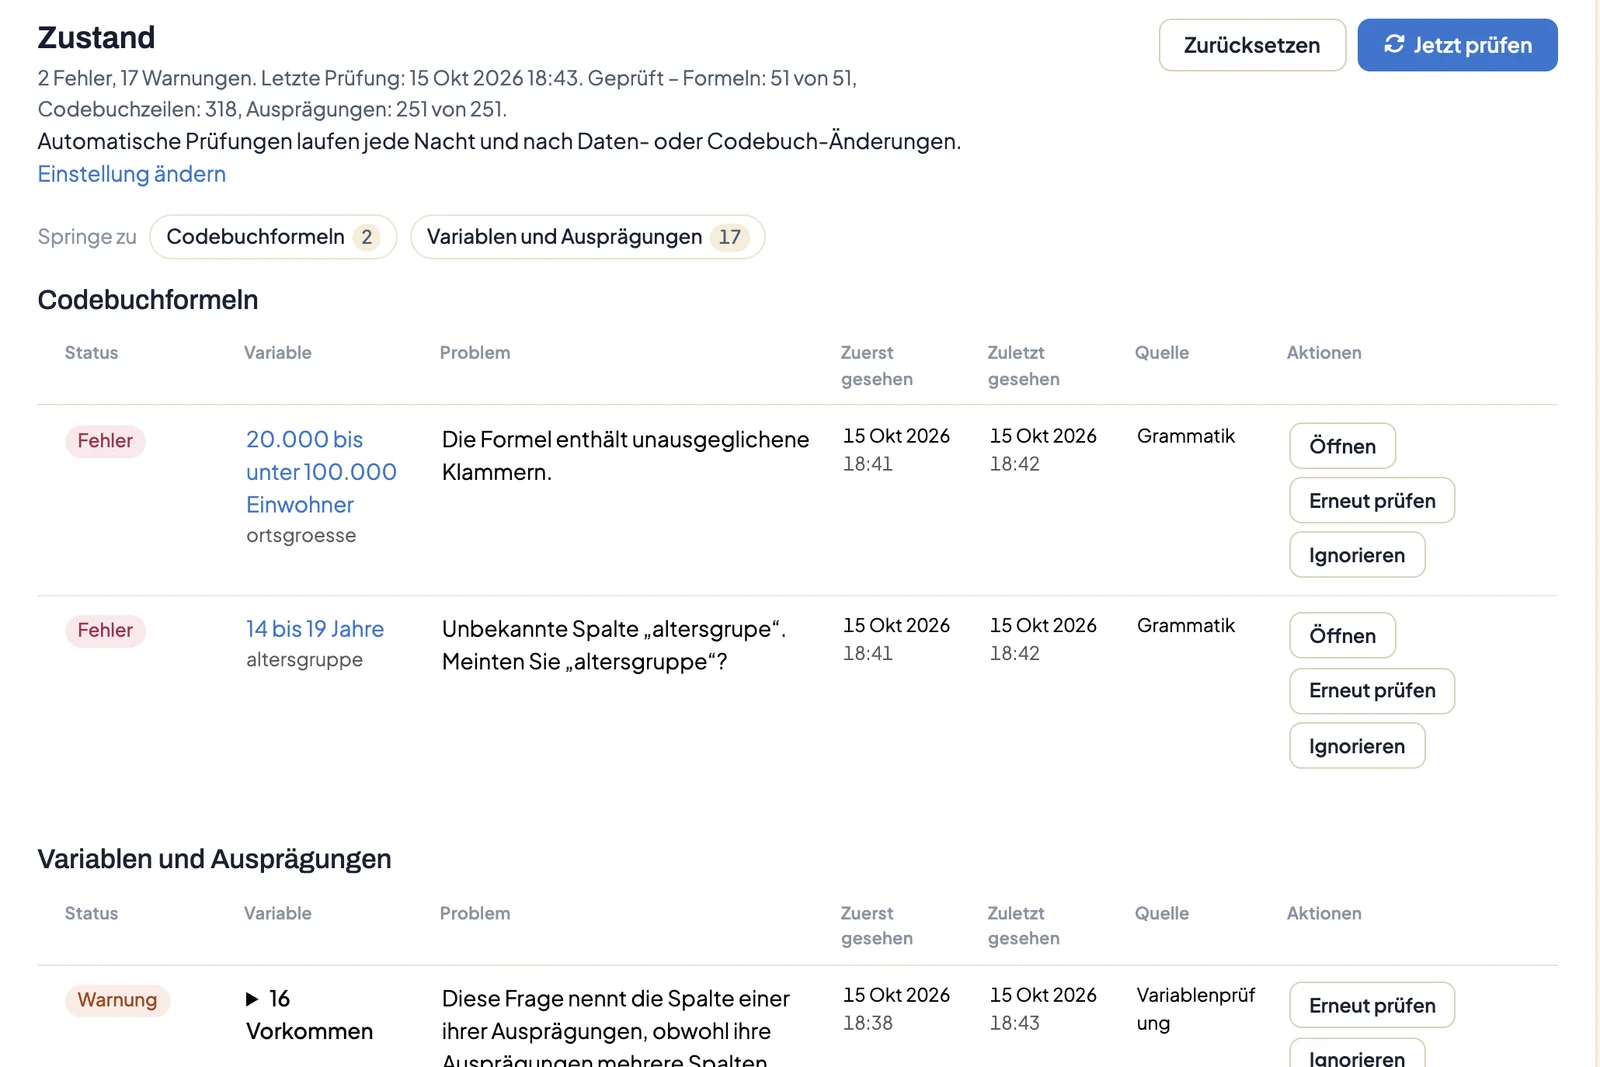This screenshot has width=1600, height=1067.
Task: Click the refresh icon in Jetzt prüfen
Action: tap(1394, 44)
